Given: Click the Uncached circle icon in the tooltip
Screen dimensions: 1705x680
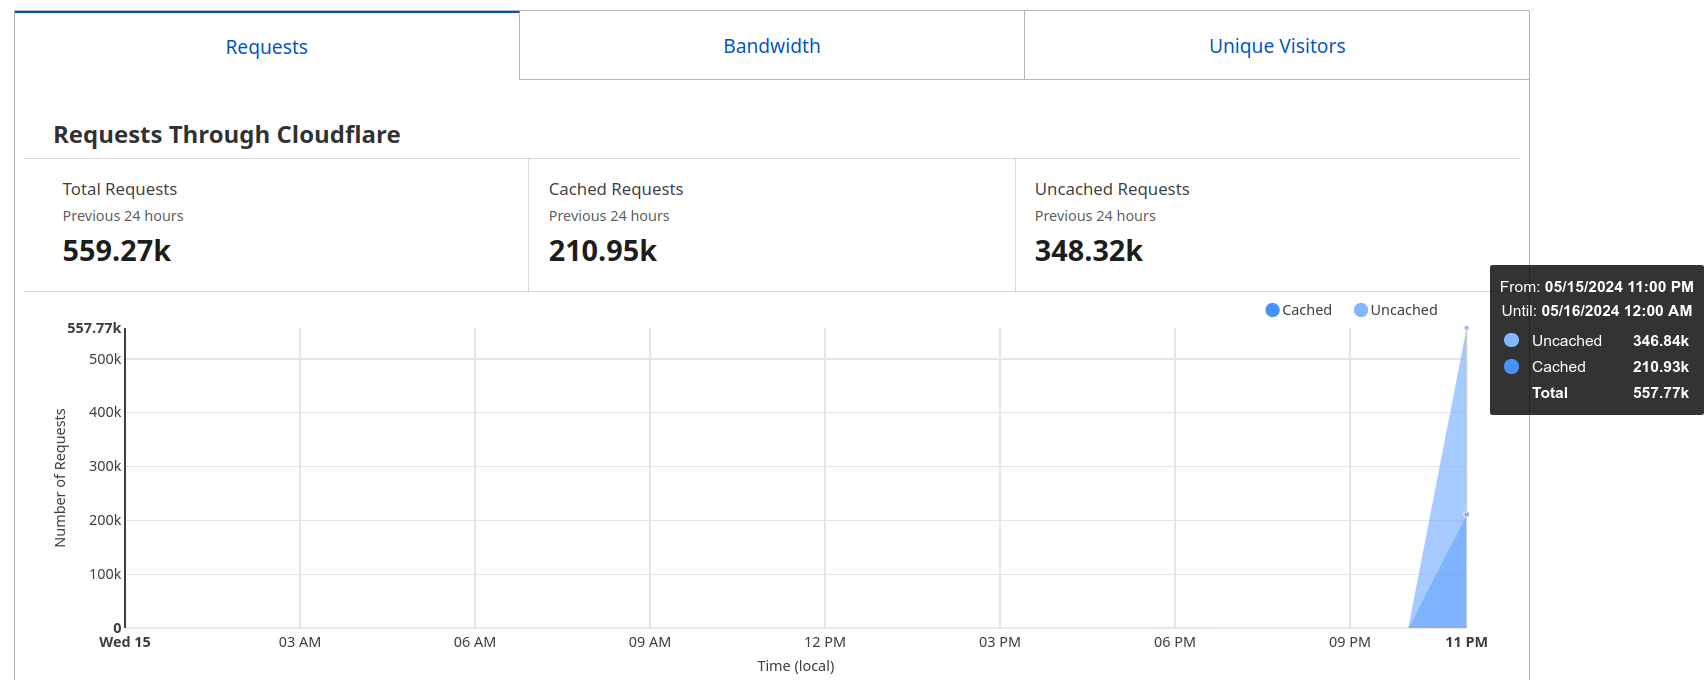Looking at the screenshot, I should click(x=1511, y=341).
